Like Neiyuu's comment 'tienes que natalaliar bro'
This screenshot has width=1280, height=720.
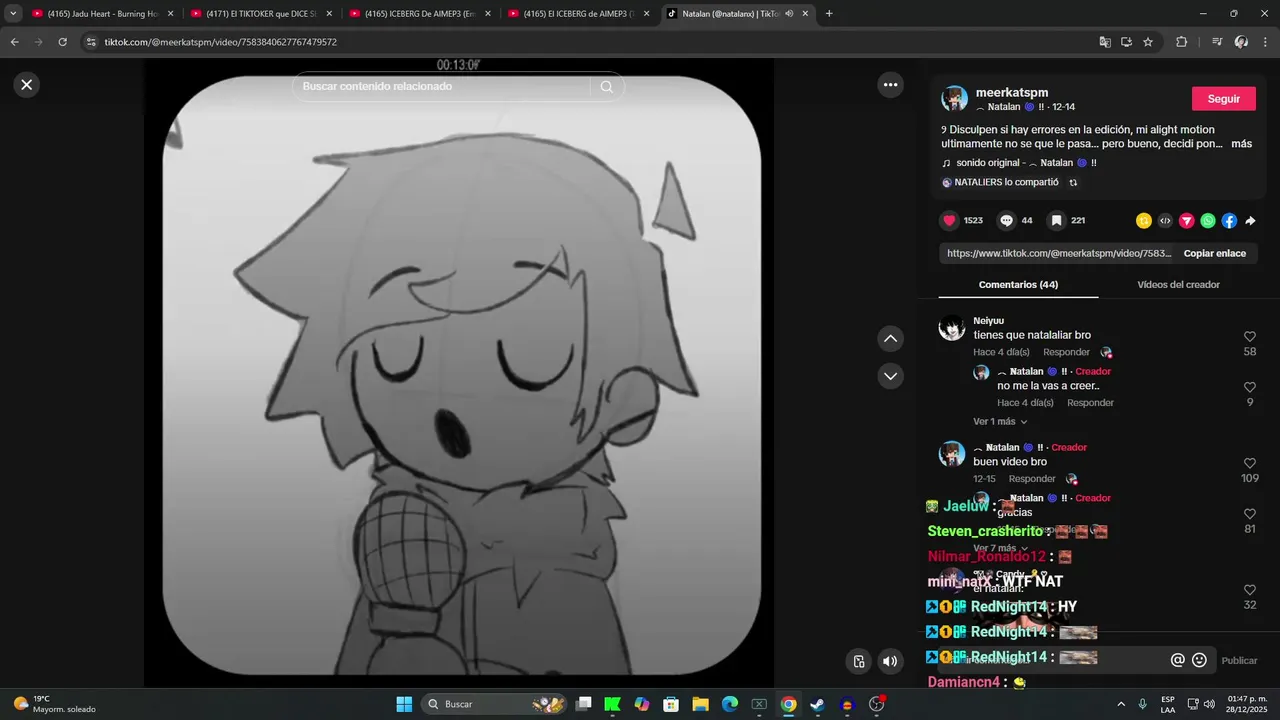tap(1249, 337)
